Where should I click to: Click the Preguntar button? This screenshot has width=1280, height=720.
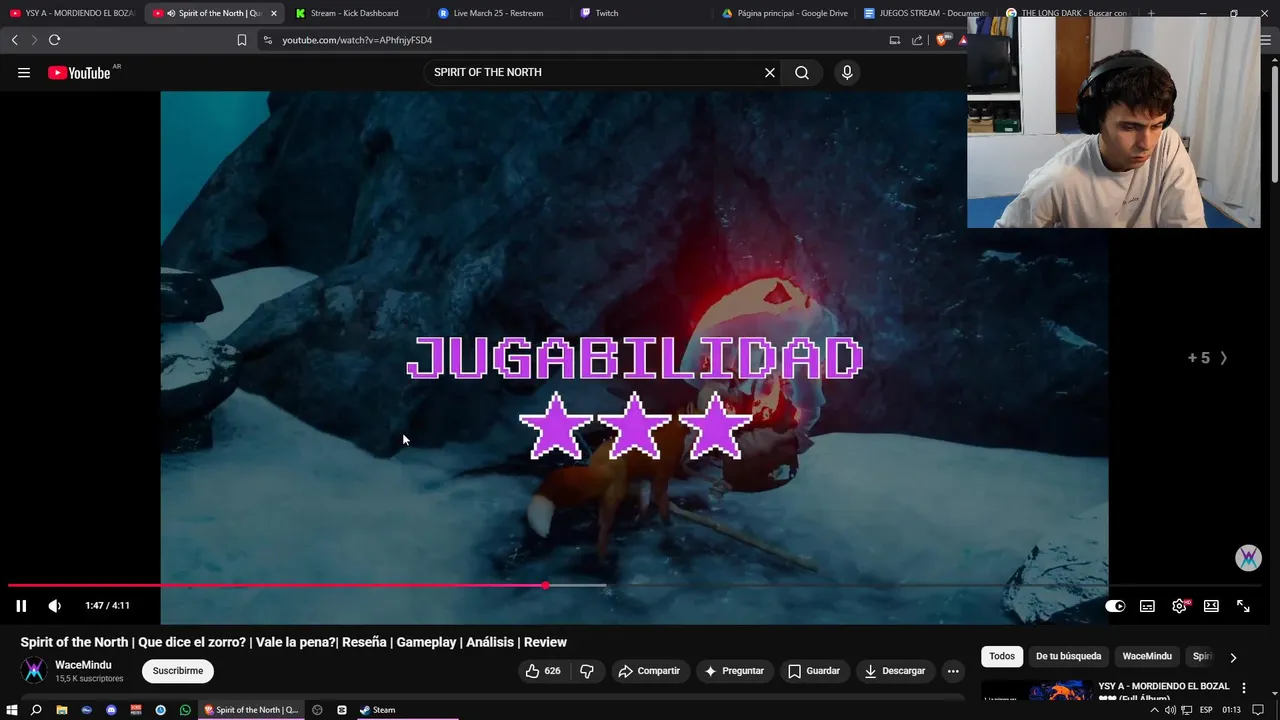click(x=734, y=671)
